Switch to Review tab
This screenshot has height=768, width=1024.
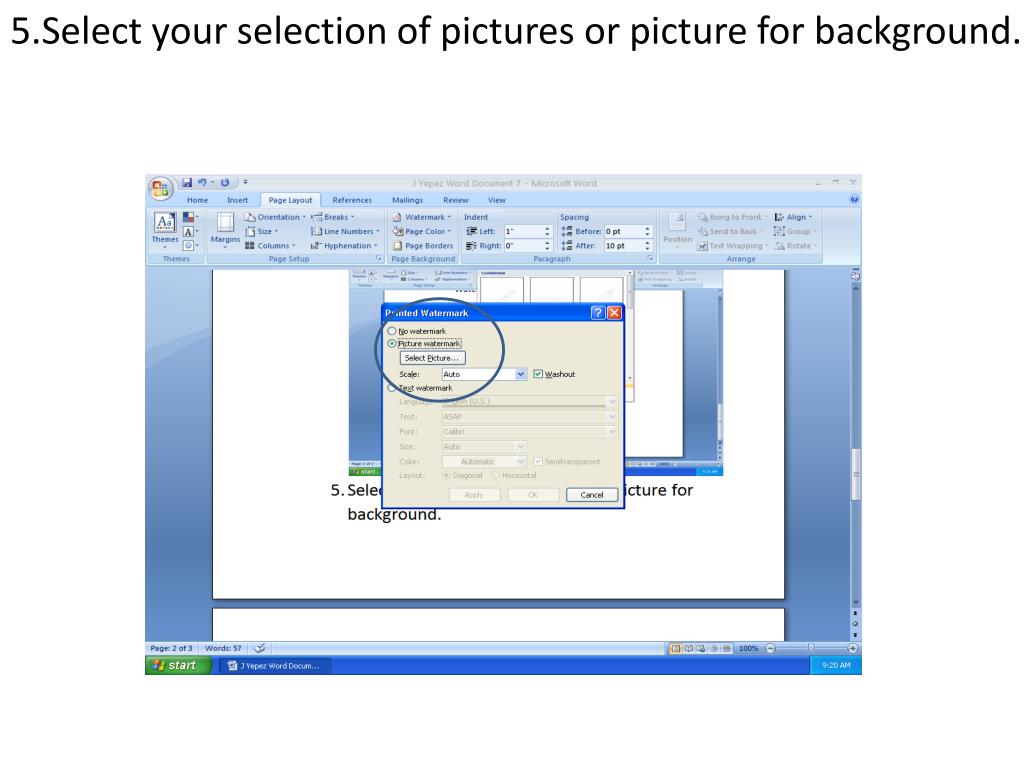(455, 200)
